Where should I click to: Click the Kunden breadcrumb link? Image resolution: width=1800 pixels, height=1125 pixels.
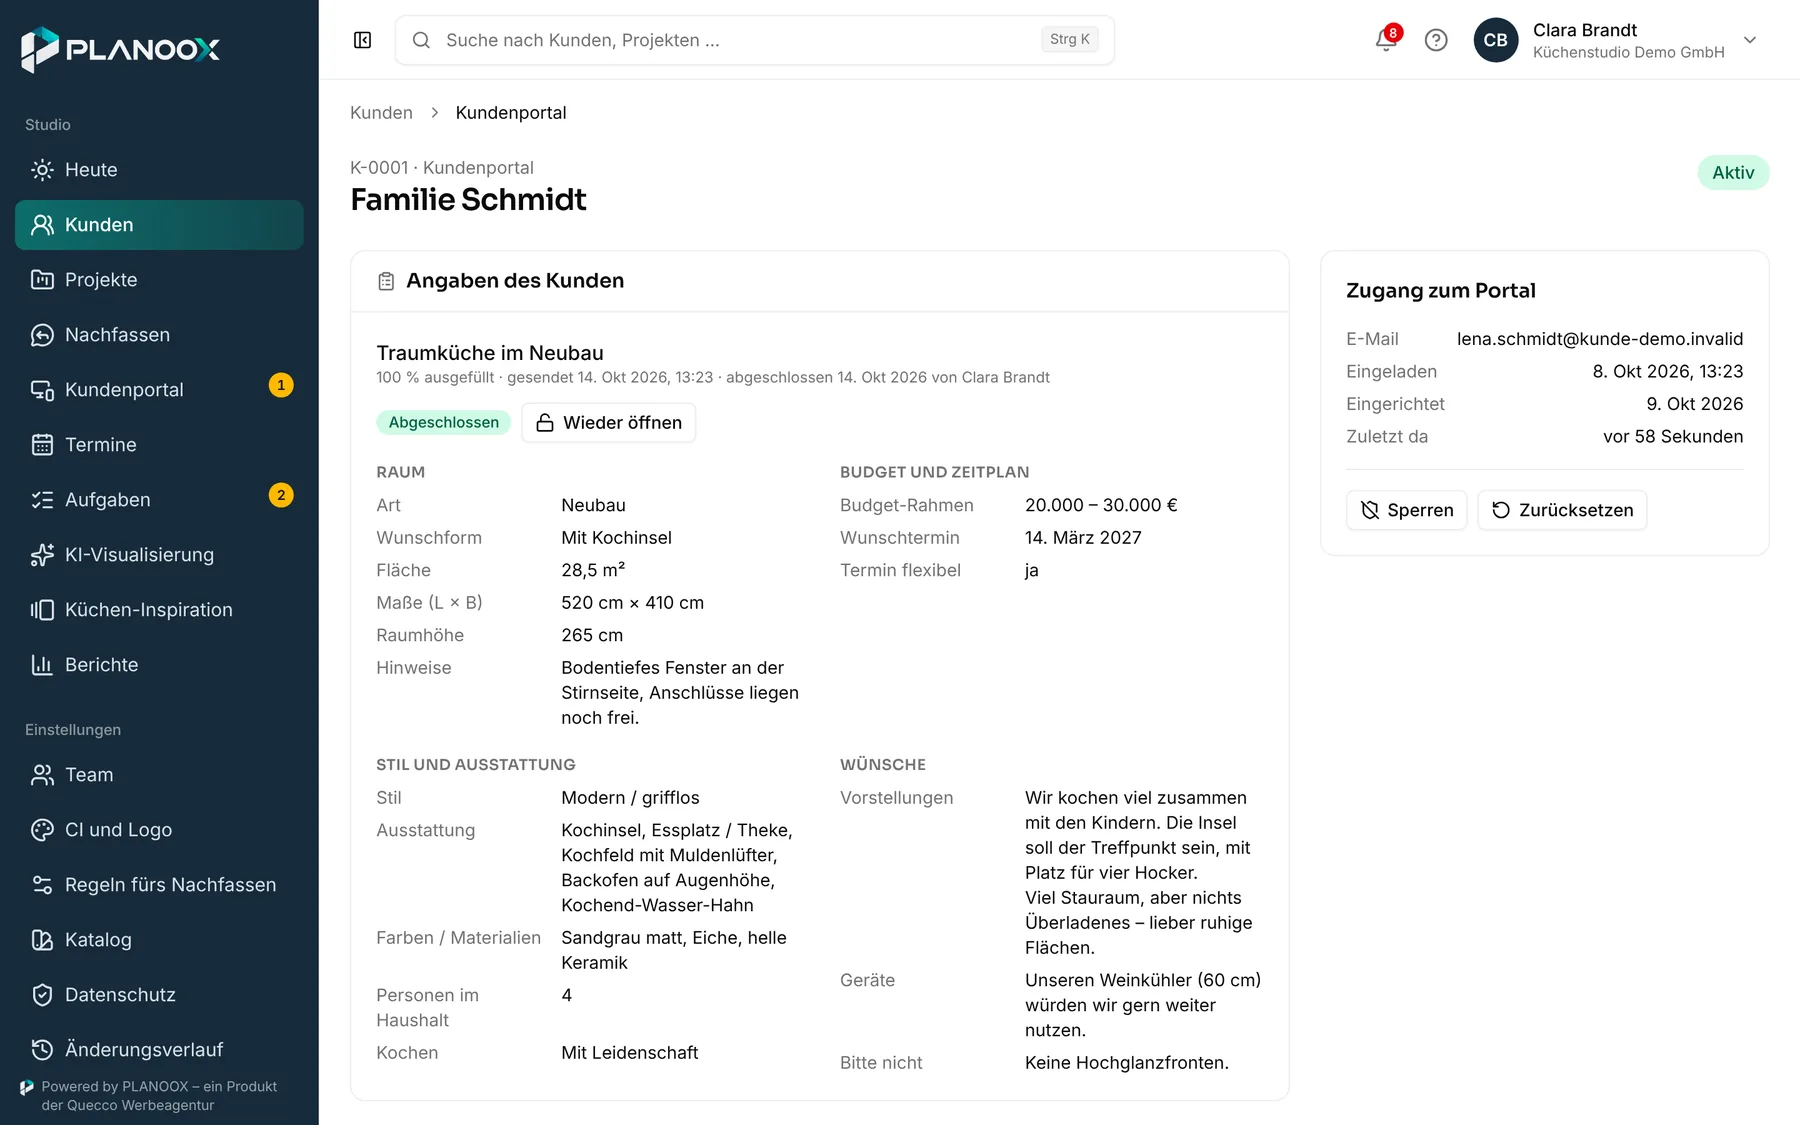(x=381, y=113)
